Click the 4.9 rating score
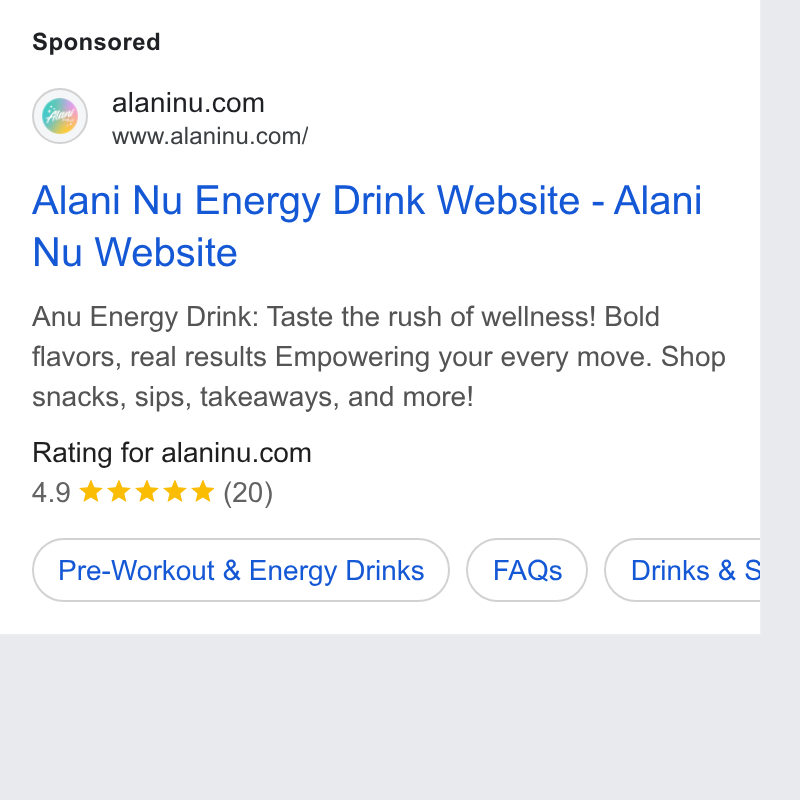Viewport: 800px width, 800px height. coord(51,493)
